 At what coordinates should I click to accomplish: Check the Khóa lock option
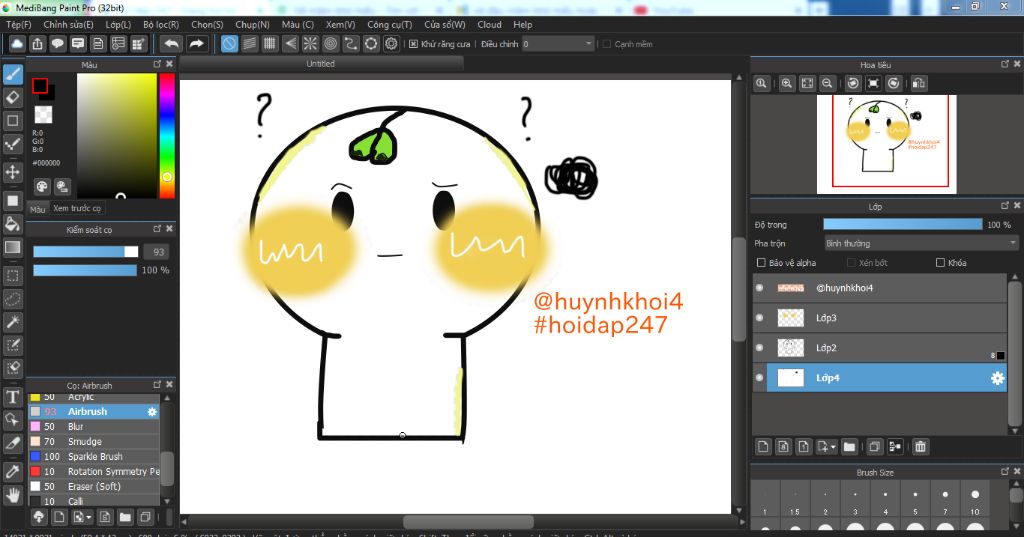tap(940, 263)
